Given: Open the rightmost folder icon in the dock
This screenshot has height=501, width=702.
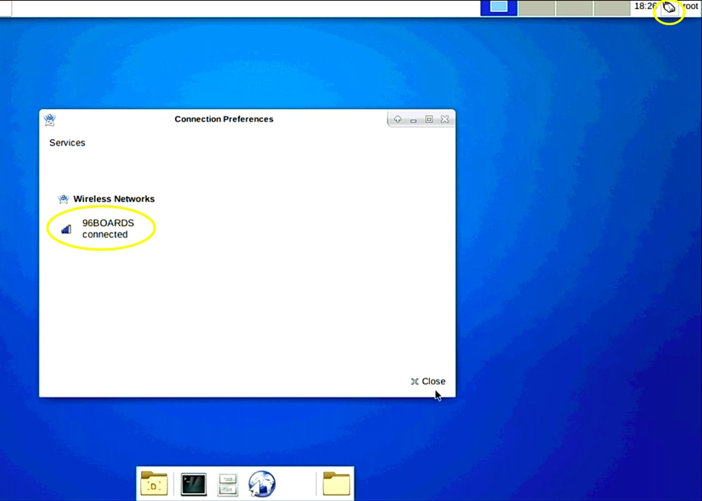Looking at the screenshot, I should 336,484.
